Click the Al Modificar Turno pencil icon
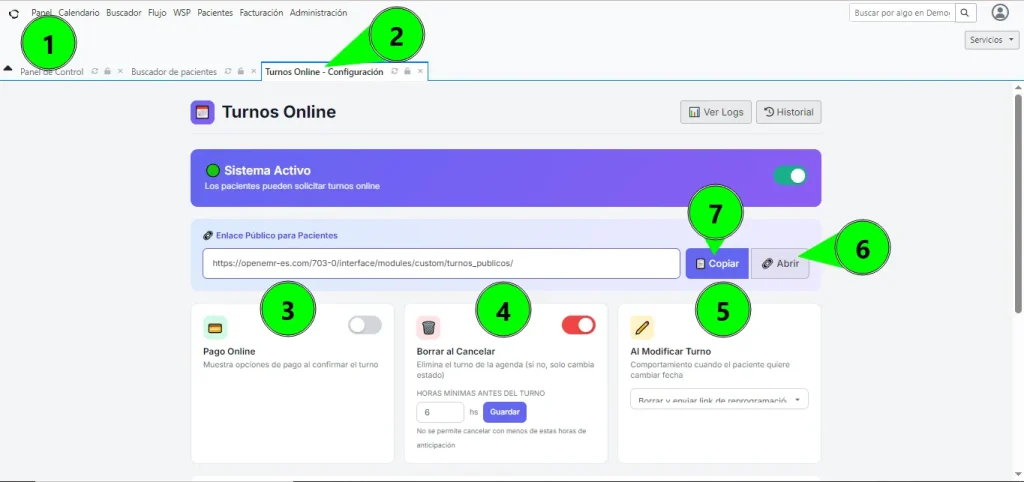 click(x=642, y=328)
